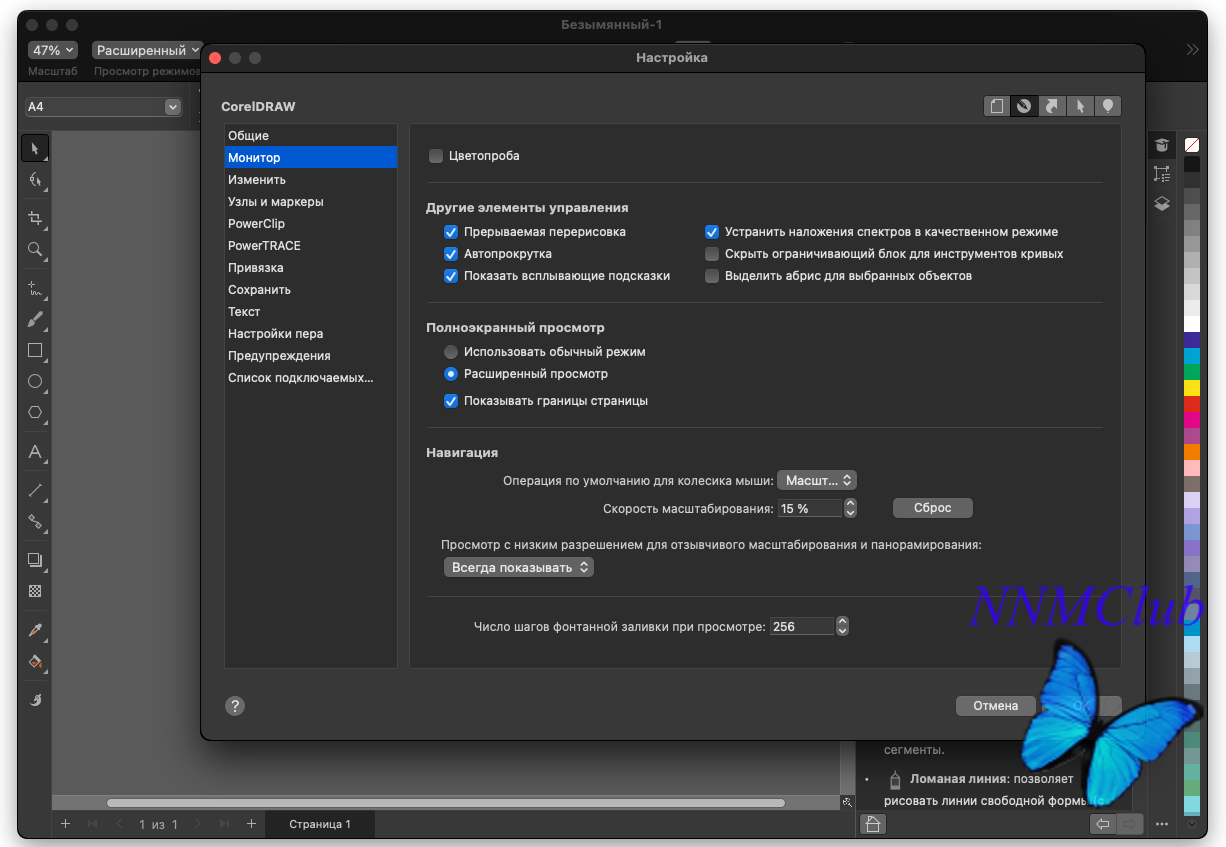Image resolution: width=1226 pixels, height=847 pixels.
Task: Open the Customization arrow icon in dialog
Action: 1052,106
